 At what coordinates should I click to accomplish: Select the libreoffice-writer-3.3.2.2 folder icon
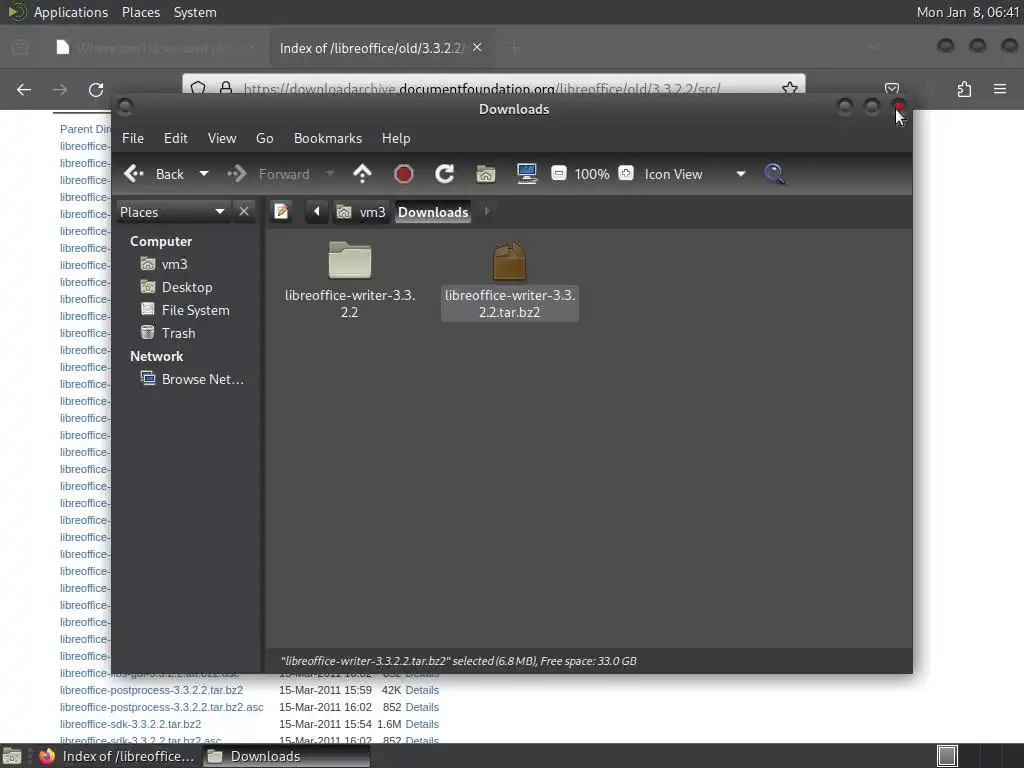pos(349,260)
